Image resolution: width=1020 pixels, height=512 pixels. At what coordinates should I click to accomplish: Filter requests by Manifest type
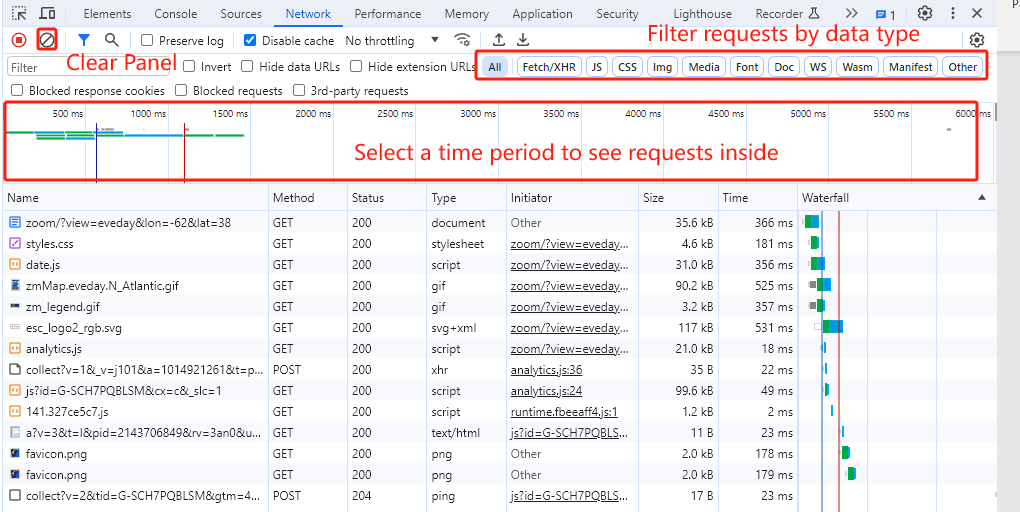click(x=911, y=66)
